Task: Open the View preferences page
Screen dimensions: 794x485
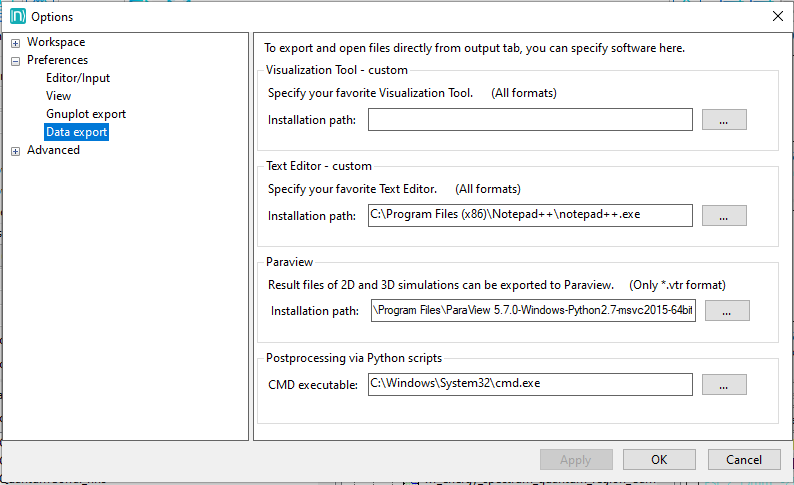Action: coord(58,96)
